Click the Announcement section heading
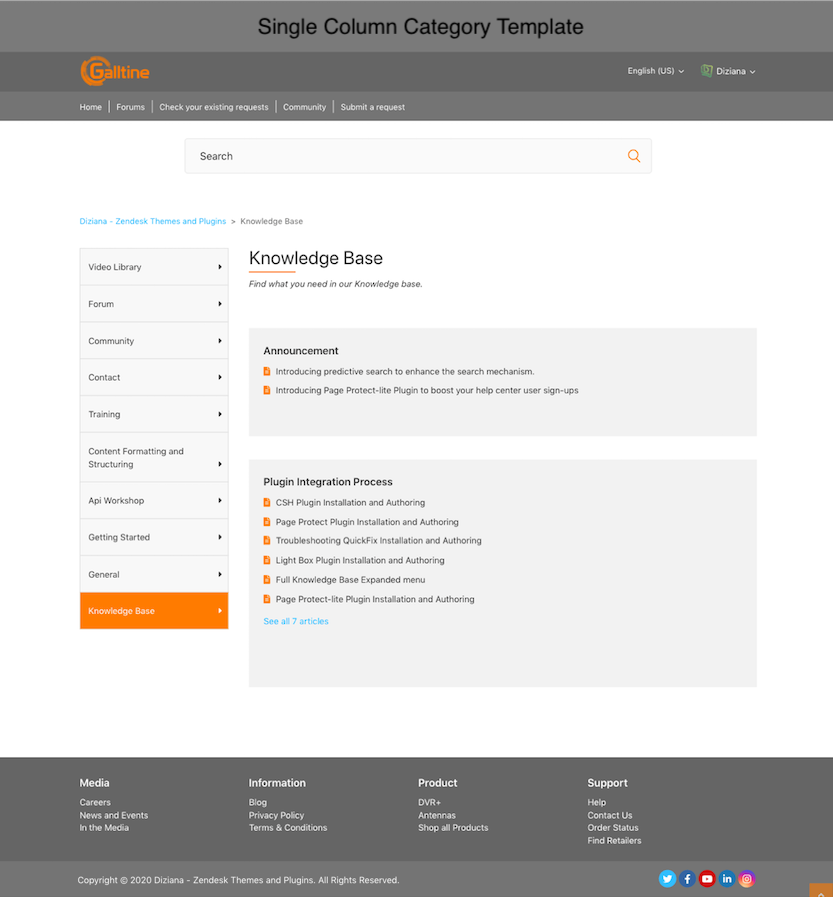This screenshot has height=897, width=833. point(301,351)
